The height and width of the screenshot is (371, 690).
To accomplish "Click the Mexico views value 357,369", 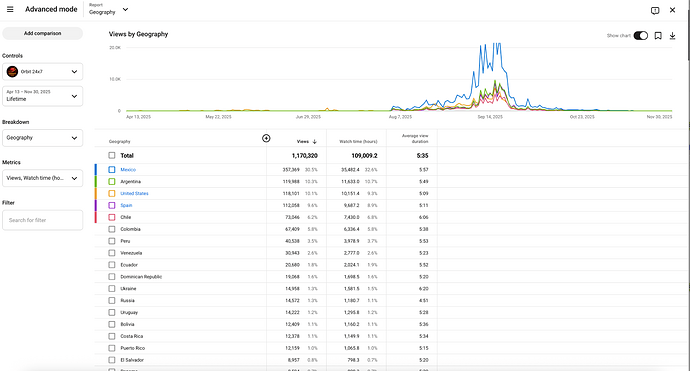I will [x=291, y=169].
